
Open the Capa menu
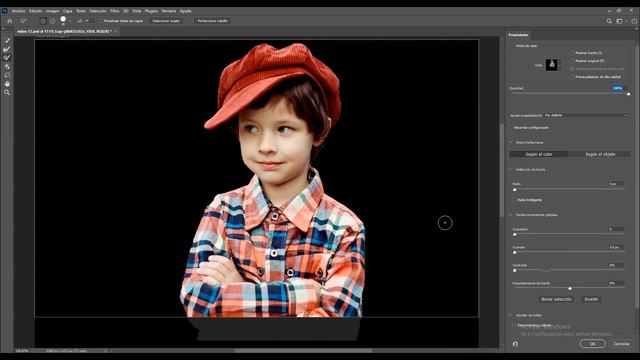[x=68, y=11]
